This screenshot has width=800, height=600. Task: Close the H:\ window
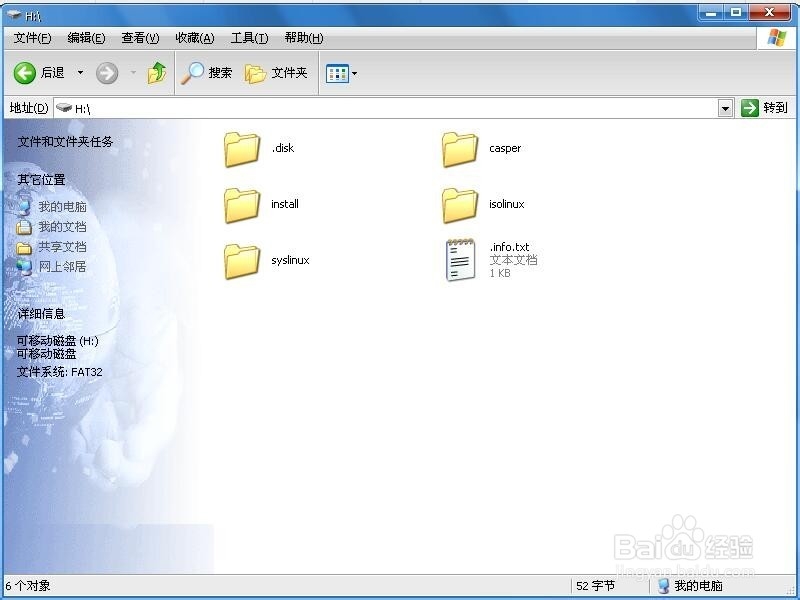pos(769,13)
